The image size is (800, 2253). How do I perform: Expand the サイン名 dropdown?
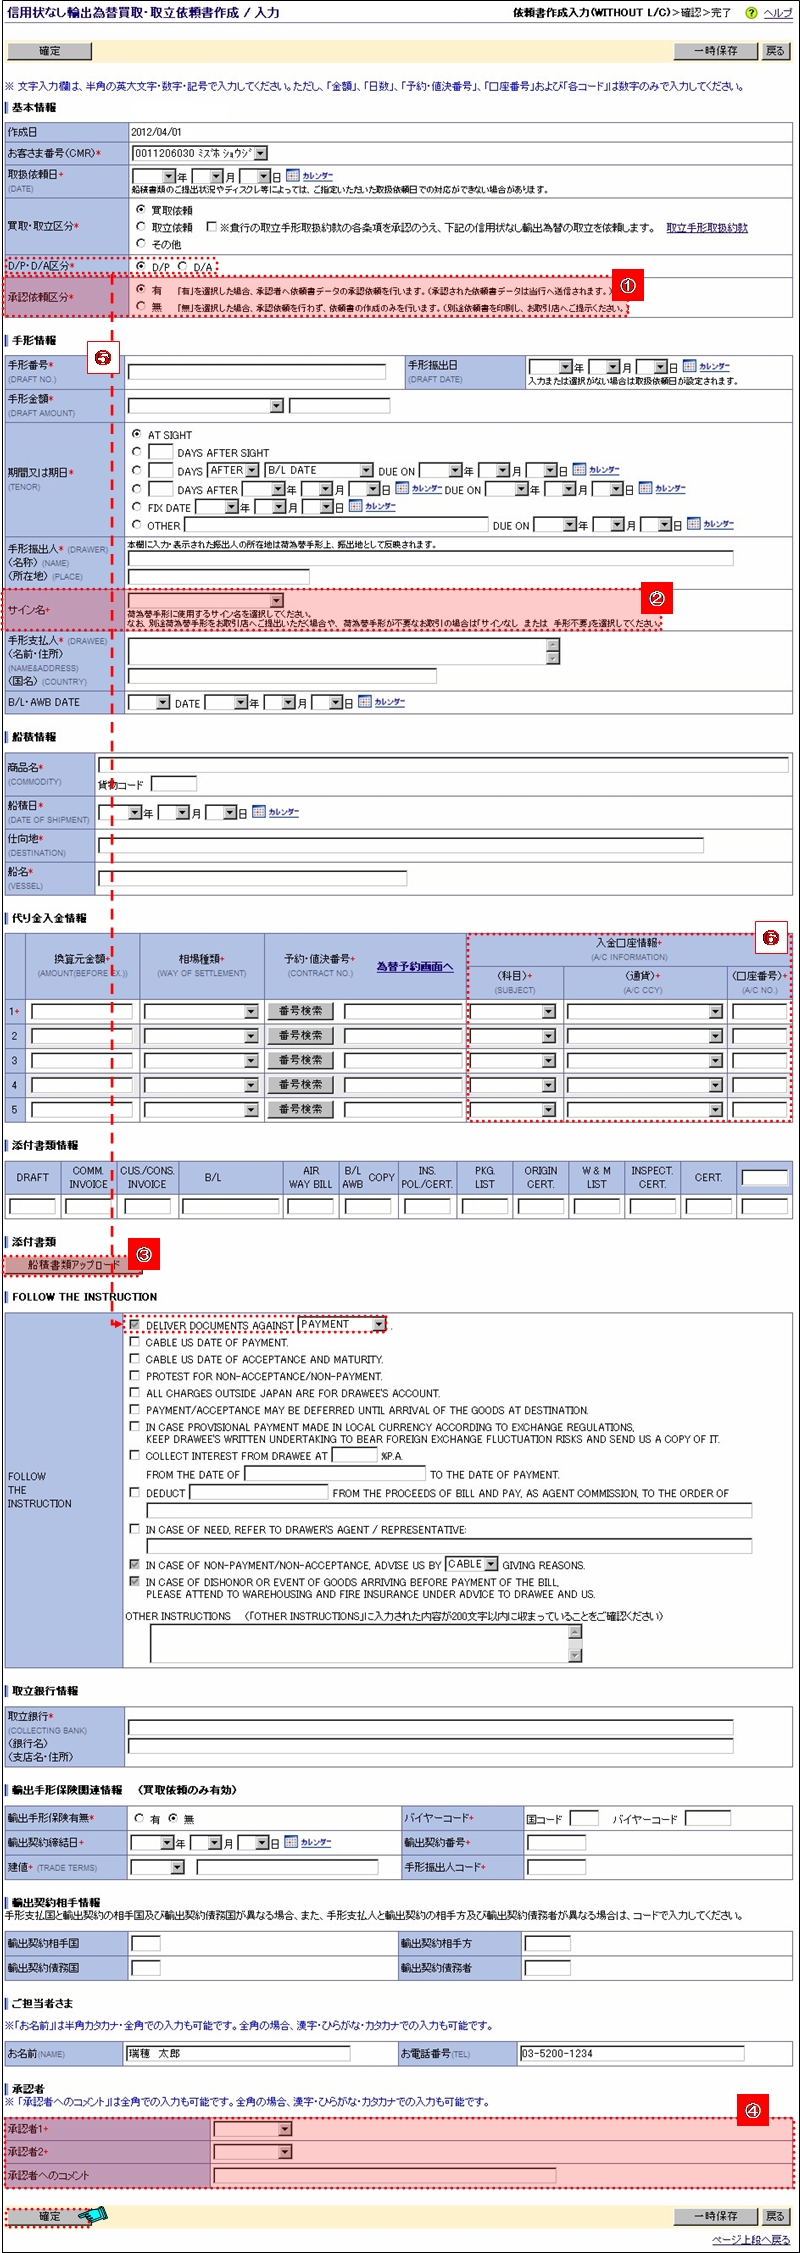coord(206,600)
